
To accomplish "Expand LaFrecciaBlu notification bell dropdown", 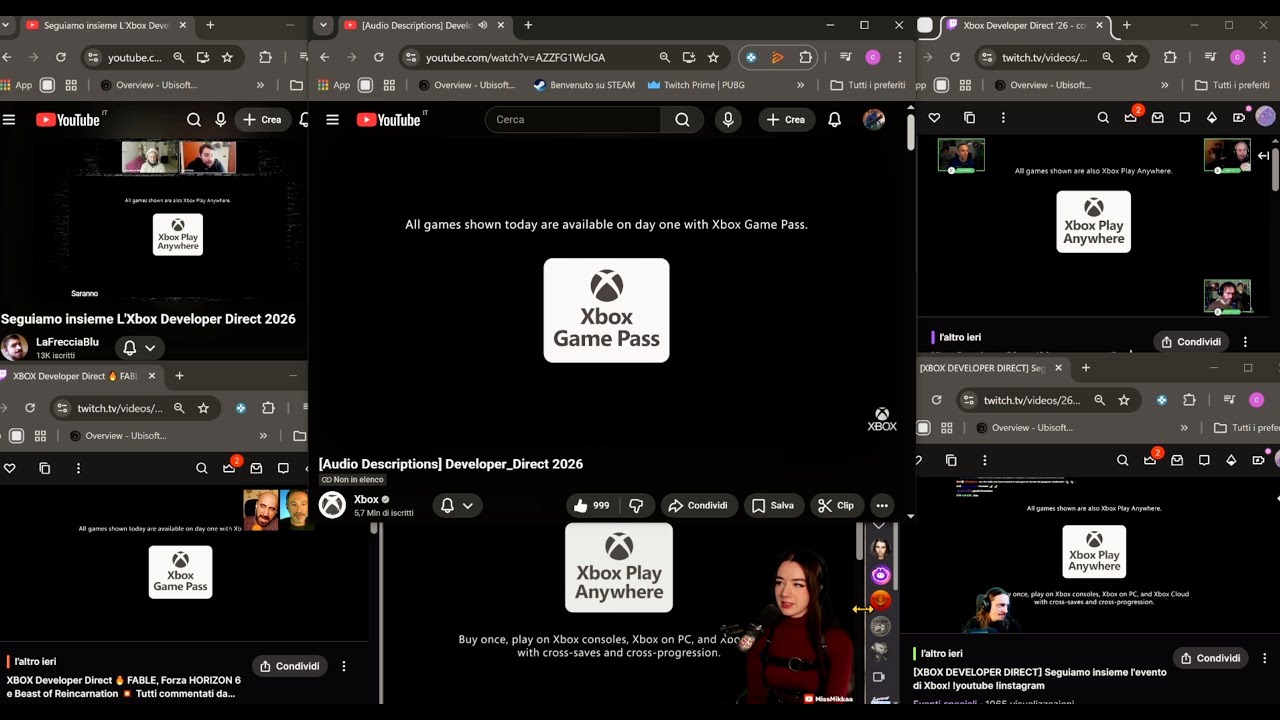I will [x=150, y=348].
